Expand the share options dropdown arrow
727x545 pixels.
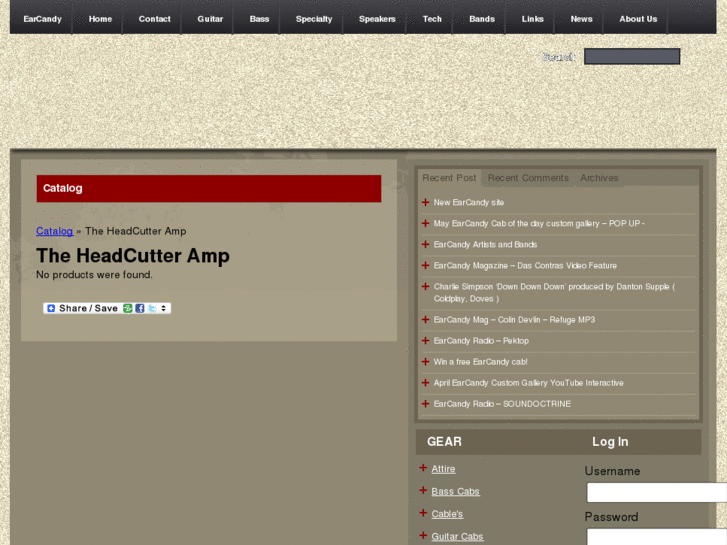[164, 308]
